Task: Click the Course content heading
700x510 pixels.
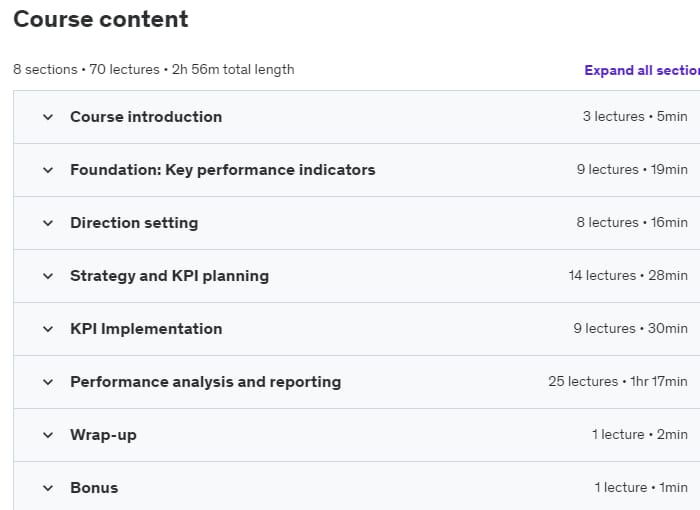Action: click(101, 19)
